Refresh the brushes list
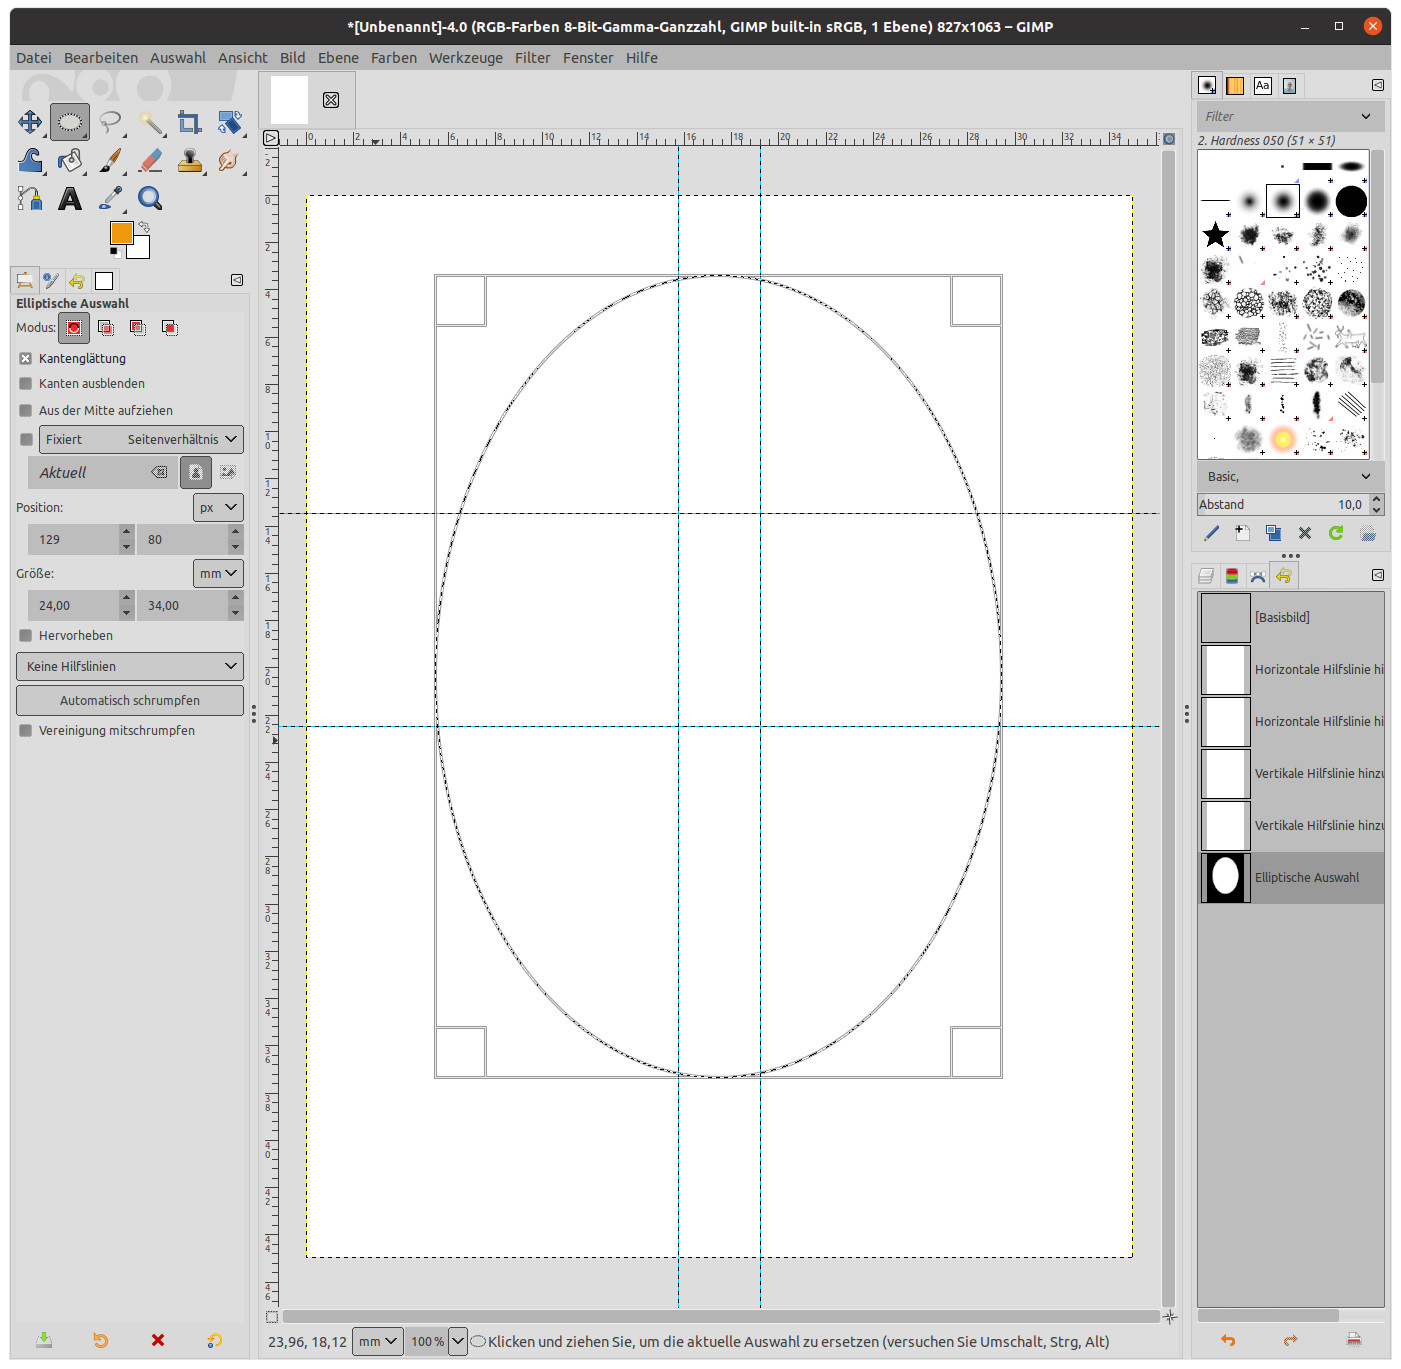 [x=1336, y=533]
